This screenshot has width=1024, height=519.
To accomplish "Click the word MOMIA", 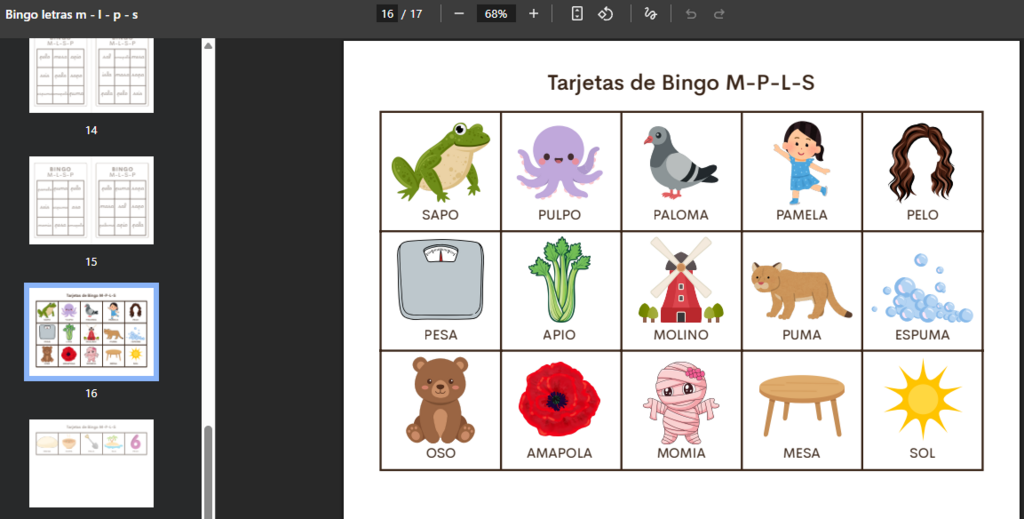I will pyautogui.click(x=680, y=453).
